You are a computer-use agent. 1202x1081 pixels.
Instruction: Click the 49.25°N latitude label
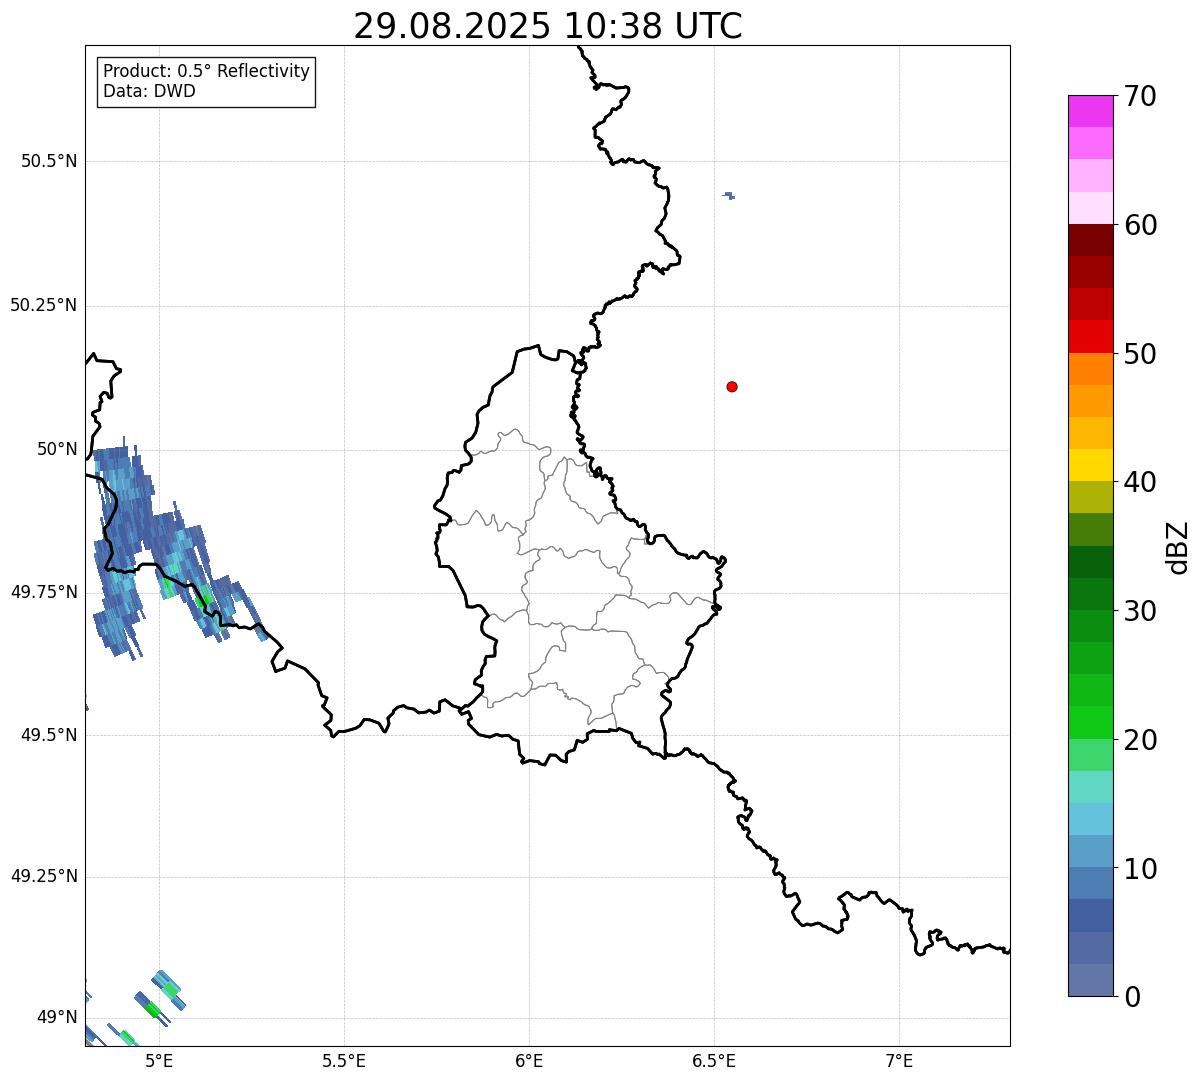tap(43, 876)
